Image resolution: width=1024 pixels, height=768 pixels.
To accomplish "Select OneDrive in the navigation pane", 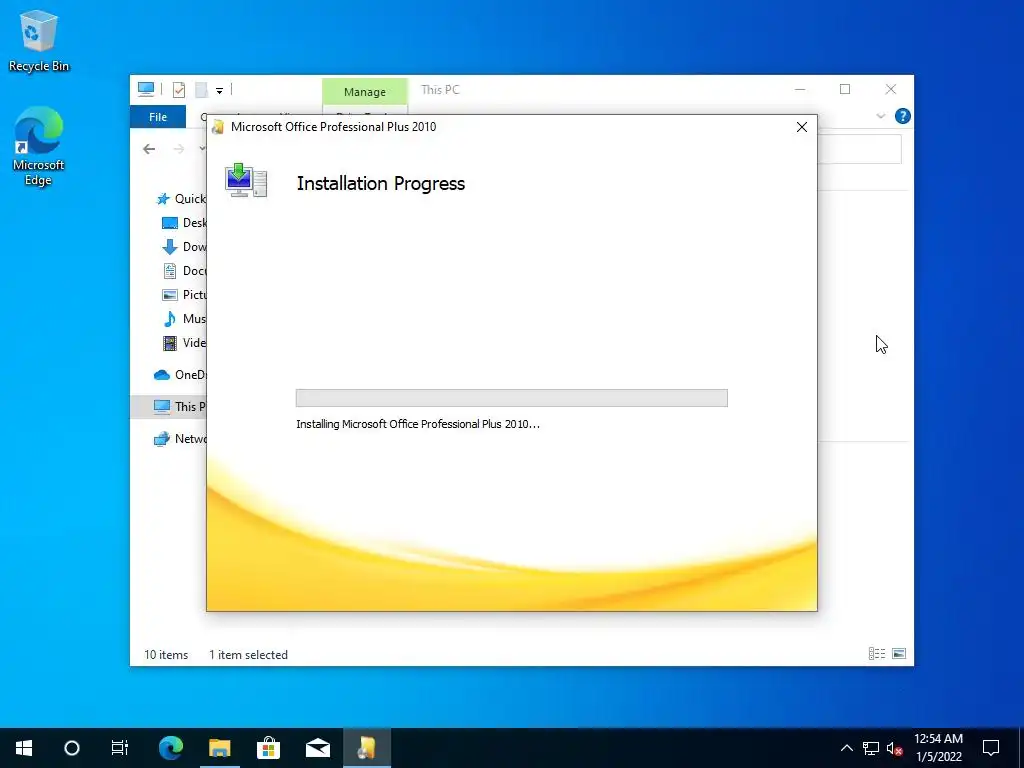I will pos(180,375).
